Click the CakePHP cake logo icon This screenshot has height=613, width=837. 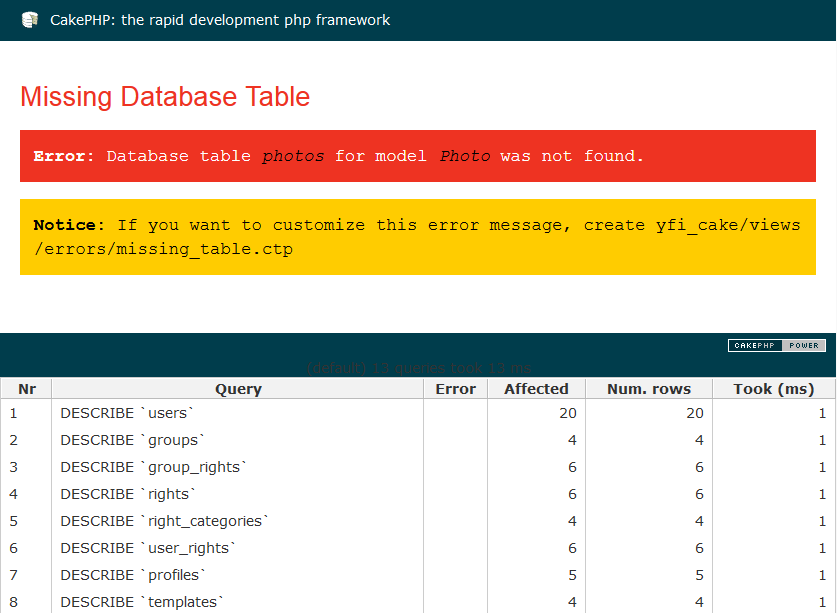pyautogui.click(x=30, y=20)
